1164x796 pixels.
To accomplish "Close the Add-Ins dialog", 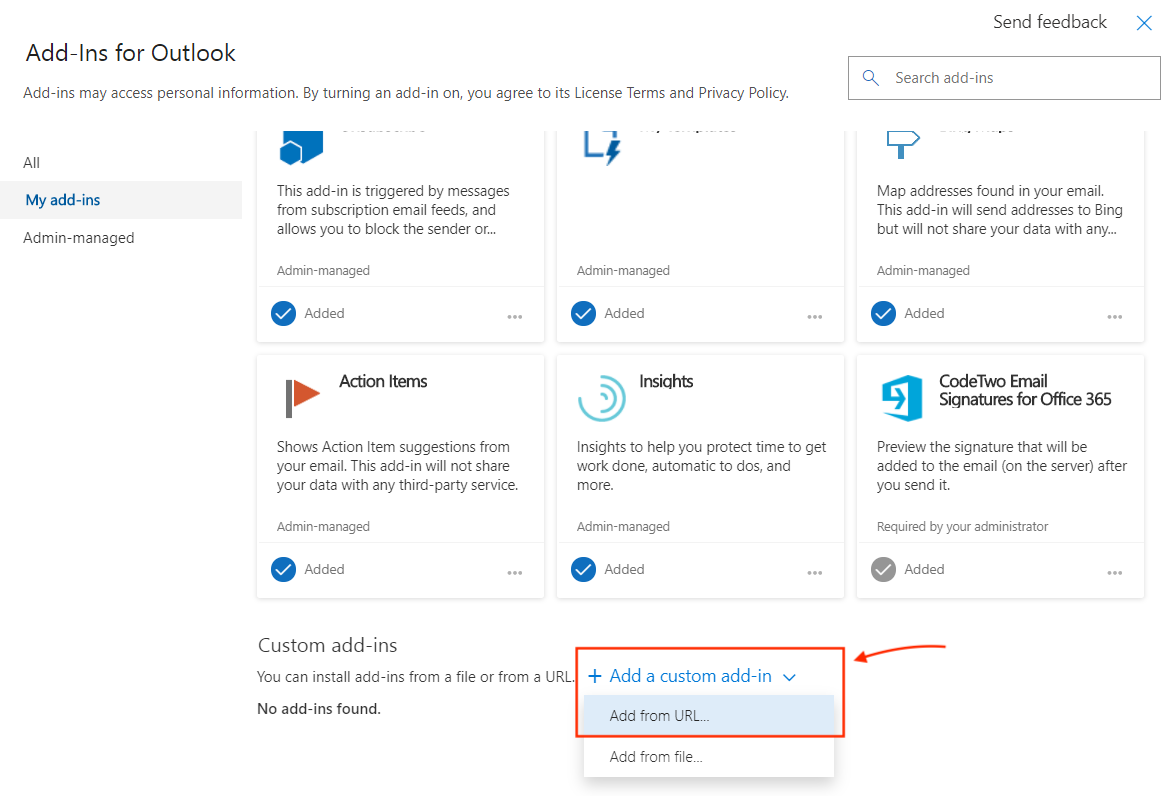I will [x=1144, y=23].
